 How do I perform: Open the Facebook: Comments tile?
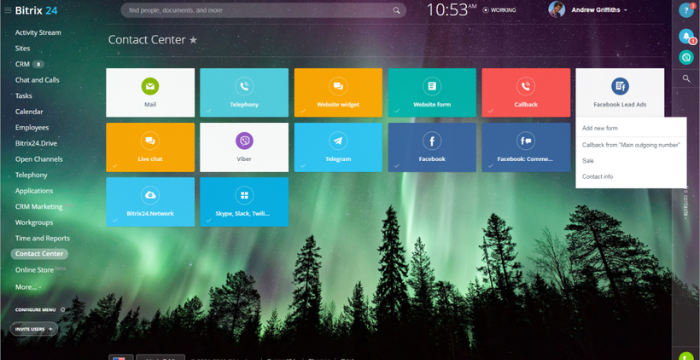(x=526, y=147)
